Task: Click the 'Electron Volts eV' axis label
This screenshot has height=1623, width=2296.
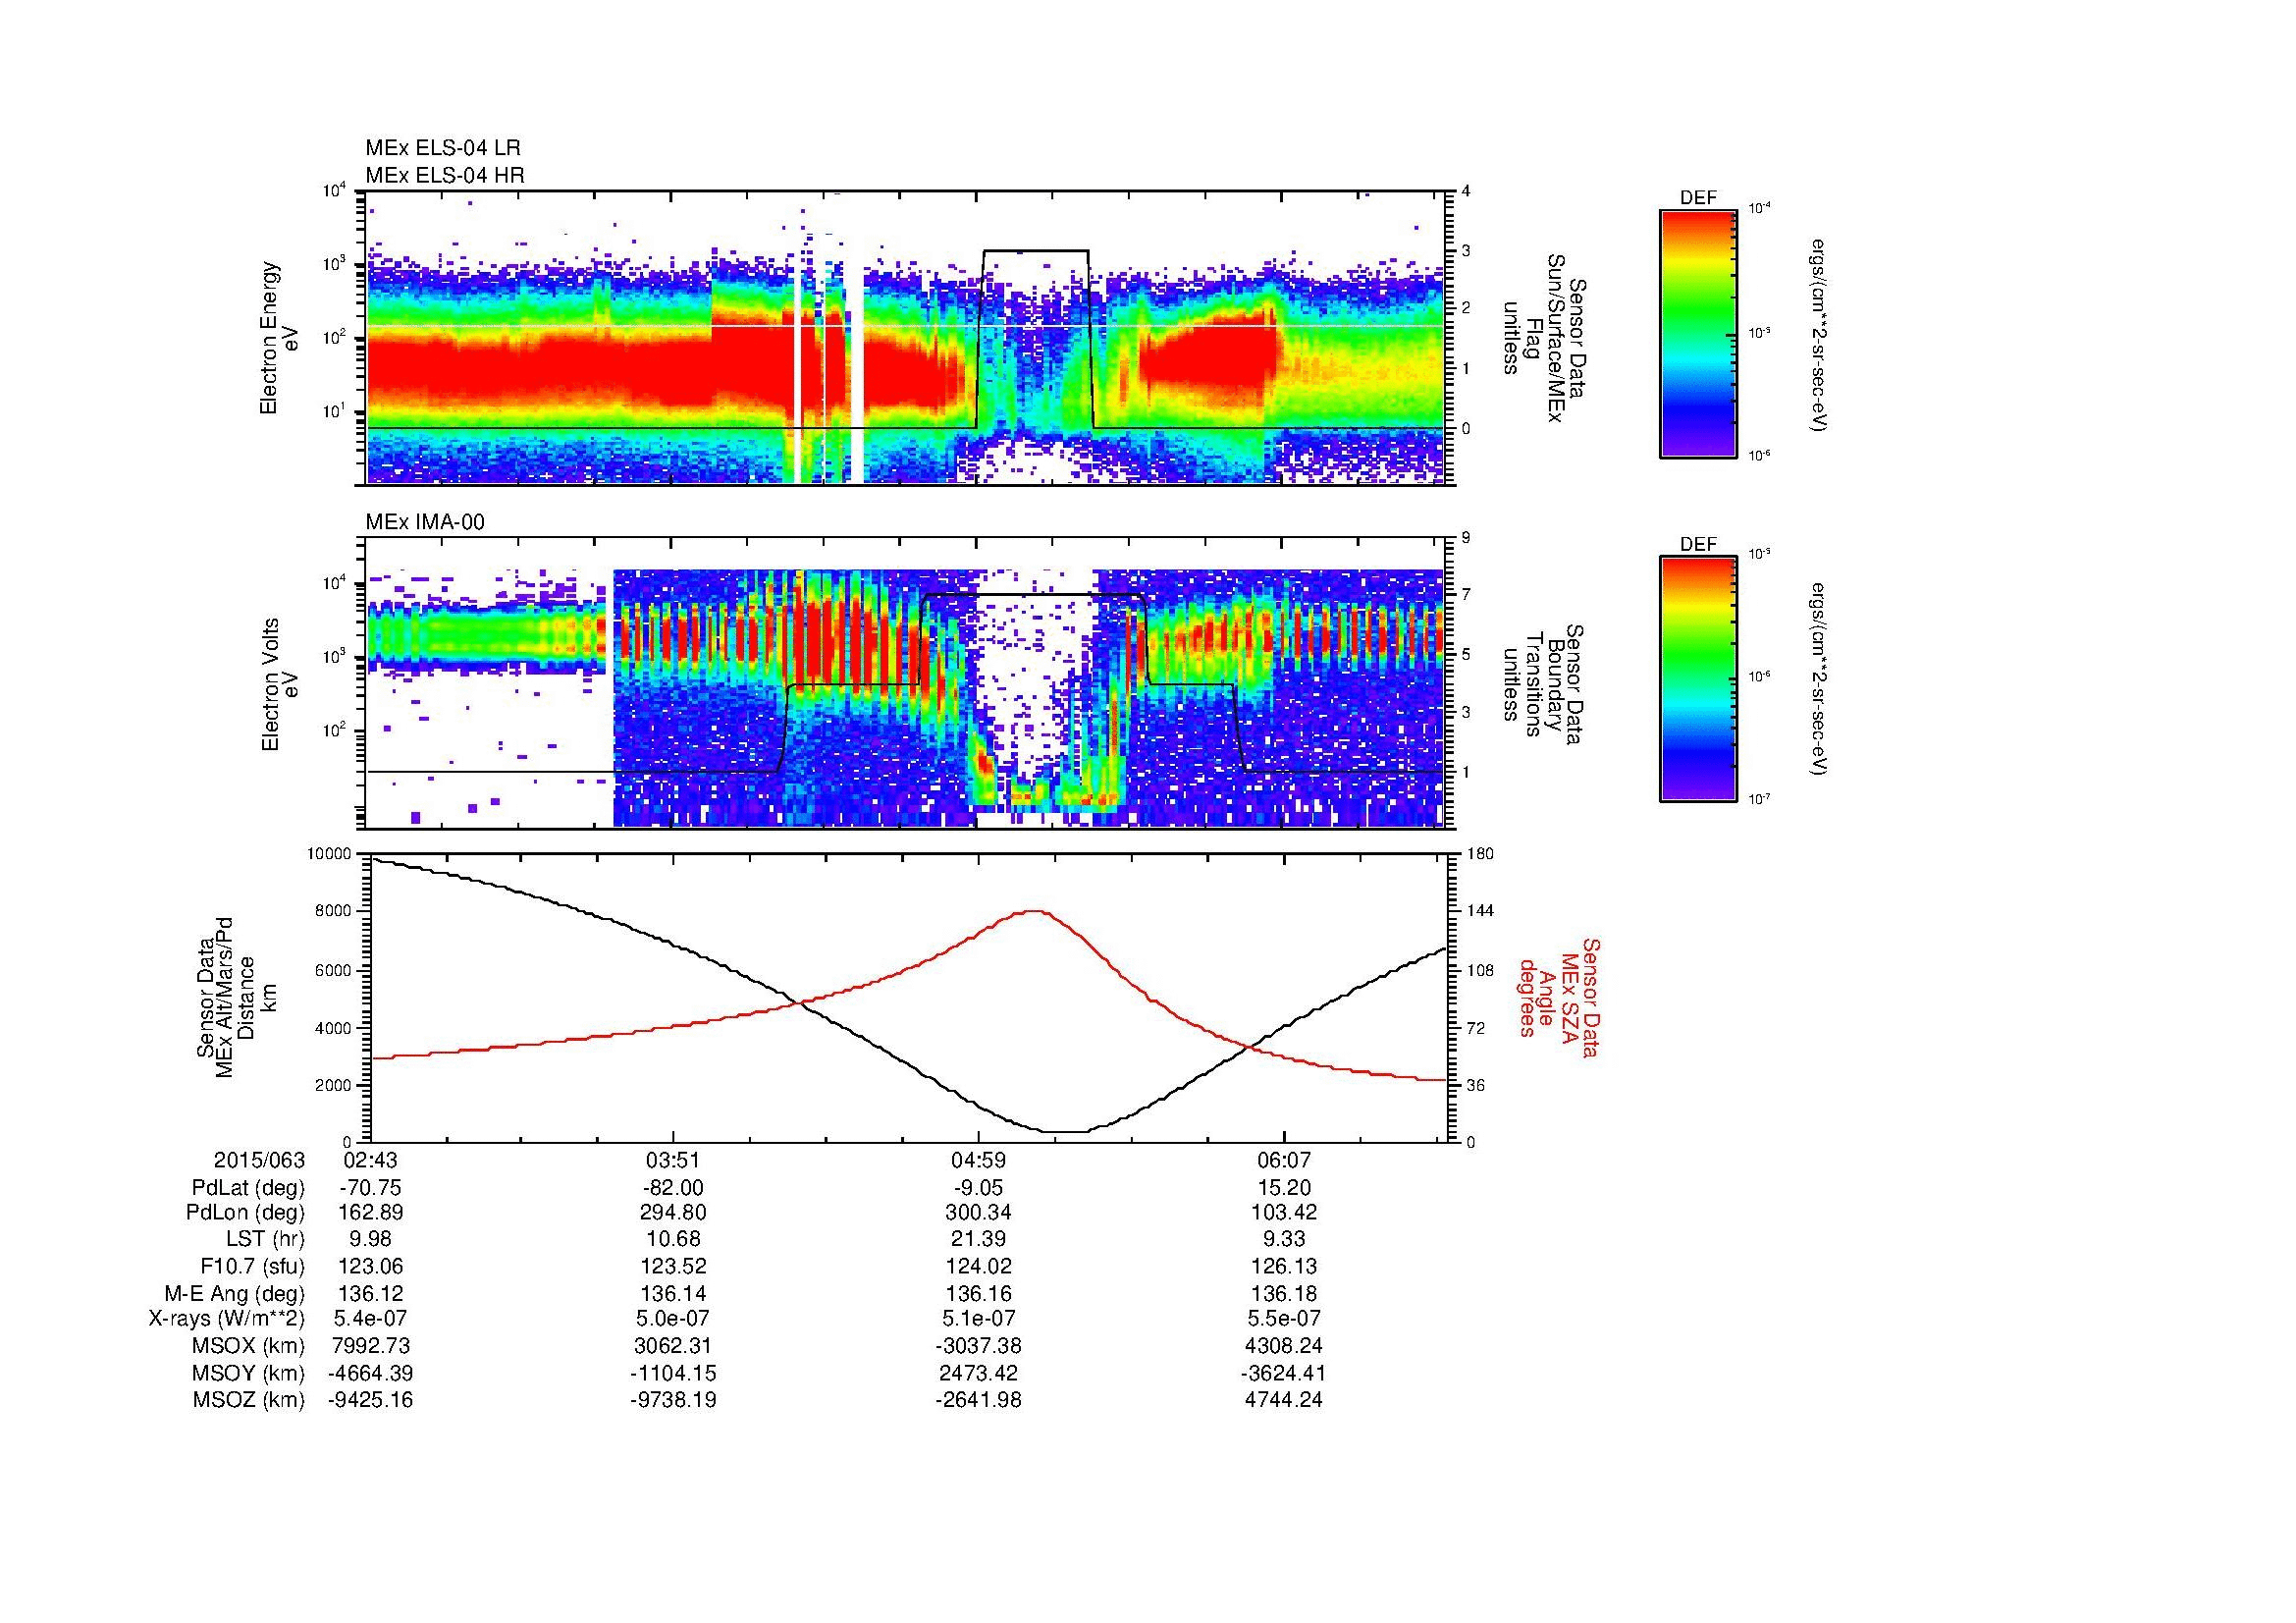Action: [280, 684]
